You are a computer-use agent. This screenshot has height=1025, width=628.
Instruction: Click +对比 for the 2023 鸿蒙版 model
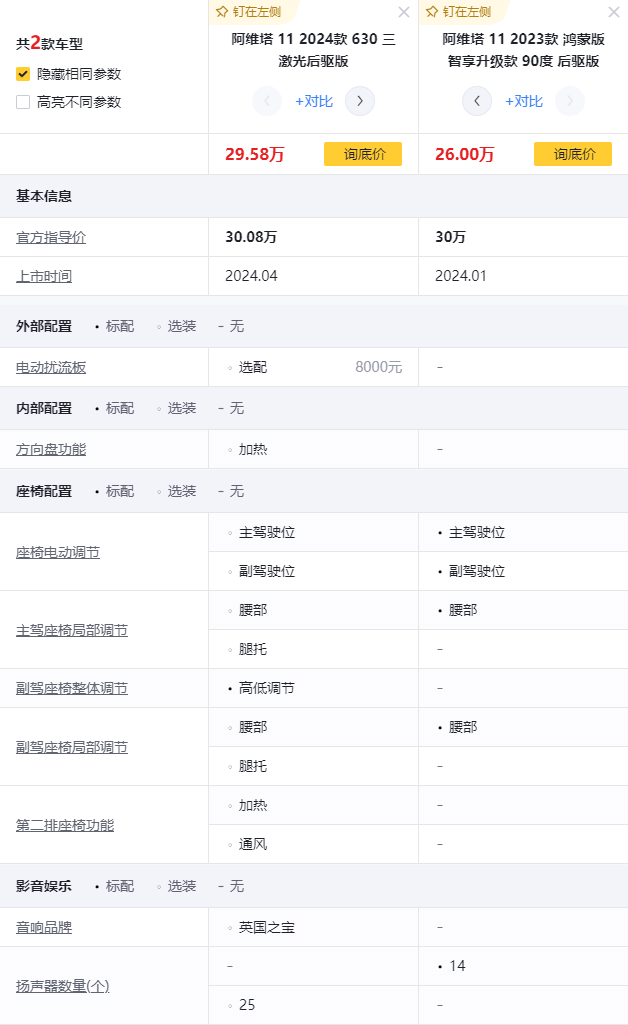[x=523, y=101]
